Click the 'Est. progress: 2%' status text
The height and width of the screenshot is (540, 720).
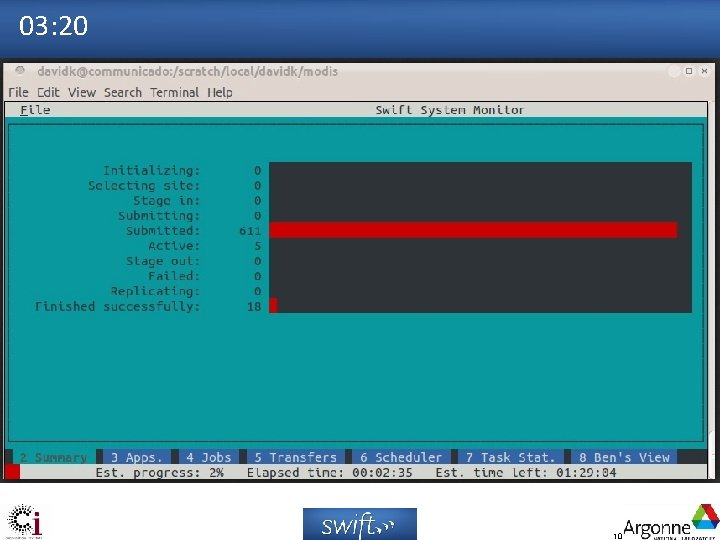point(159,472)
